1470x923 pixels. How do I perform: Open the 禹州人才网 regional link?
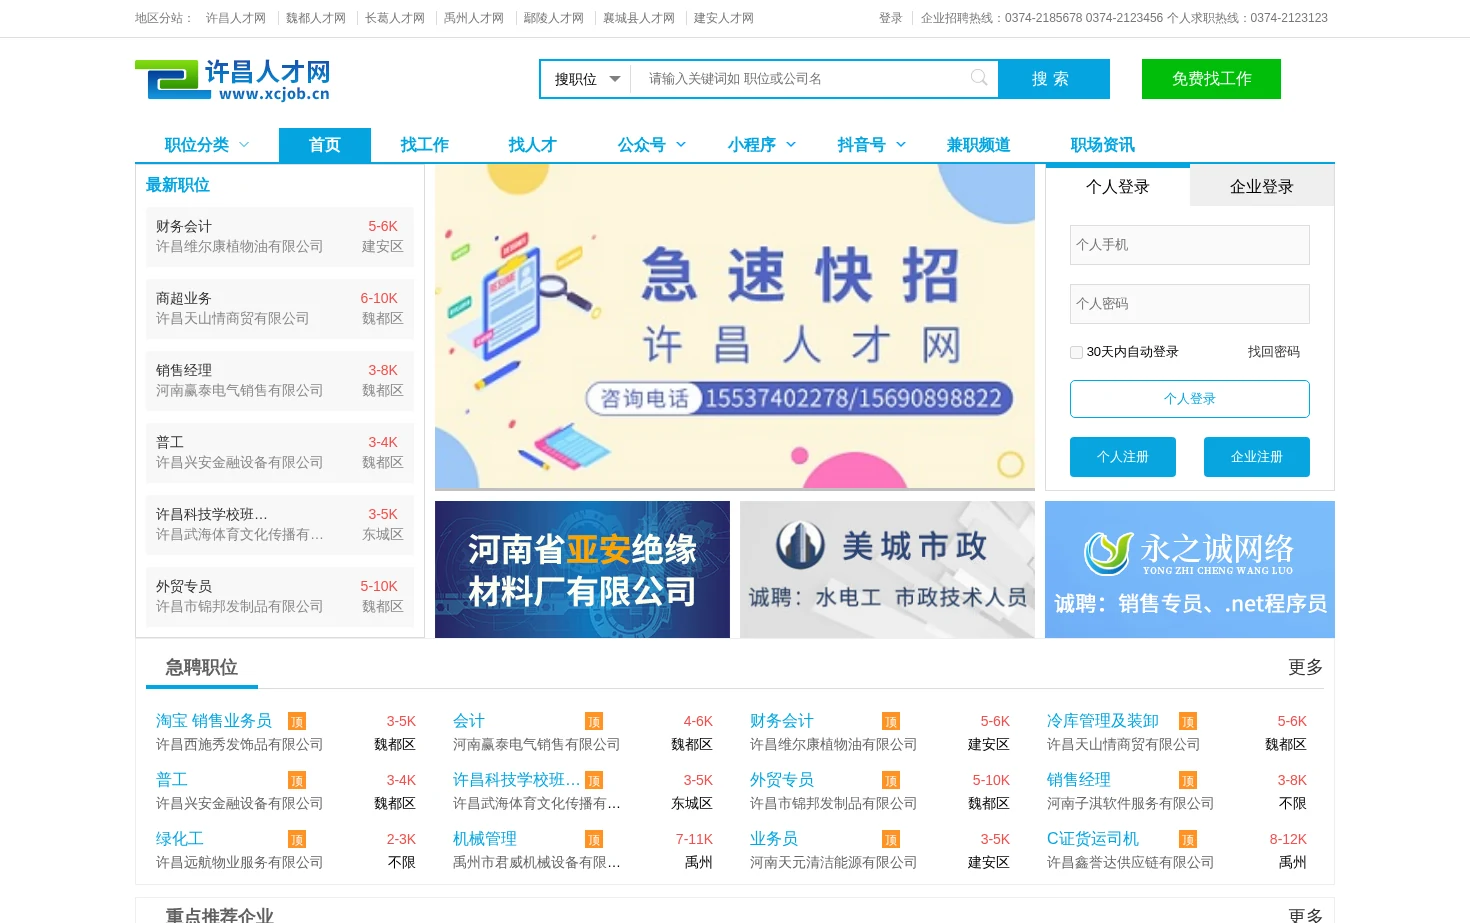(474, 18)
